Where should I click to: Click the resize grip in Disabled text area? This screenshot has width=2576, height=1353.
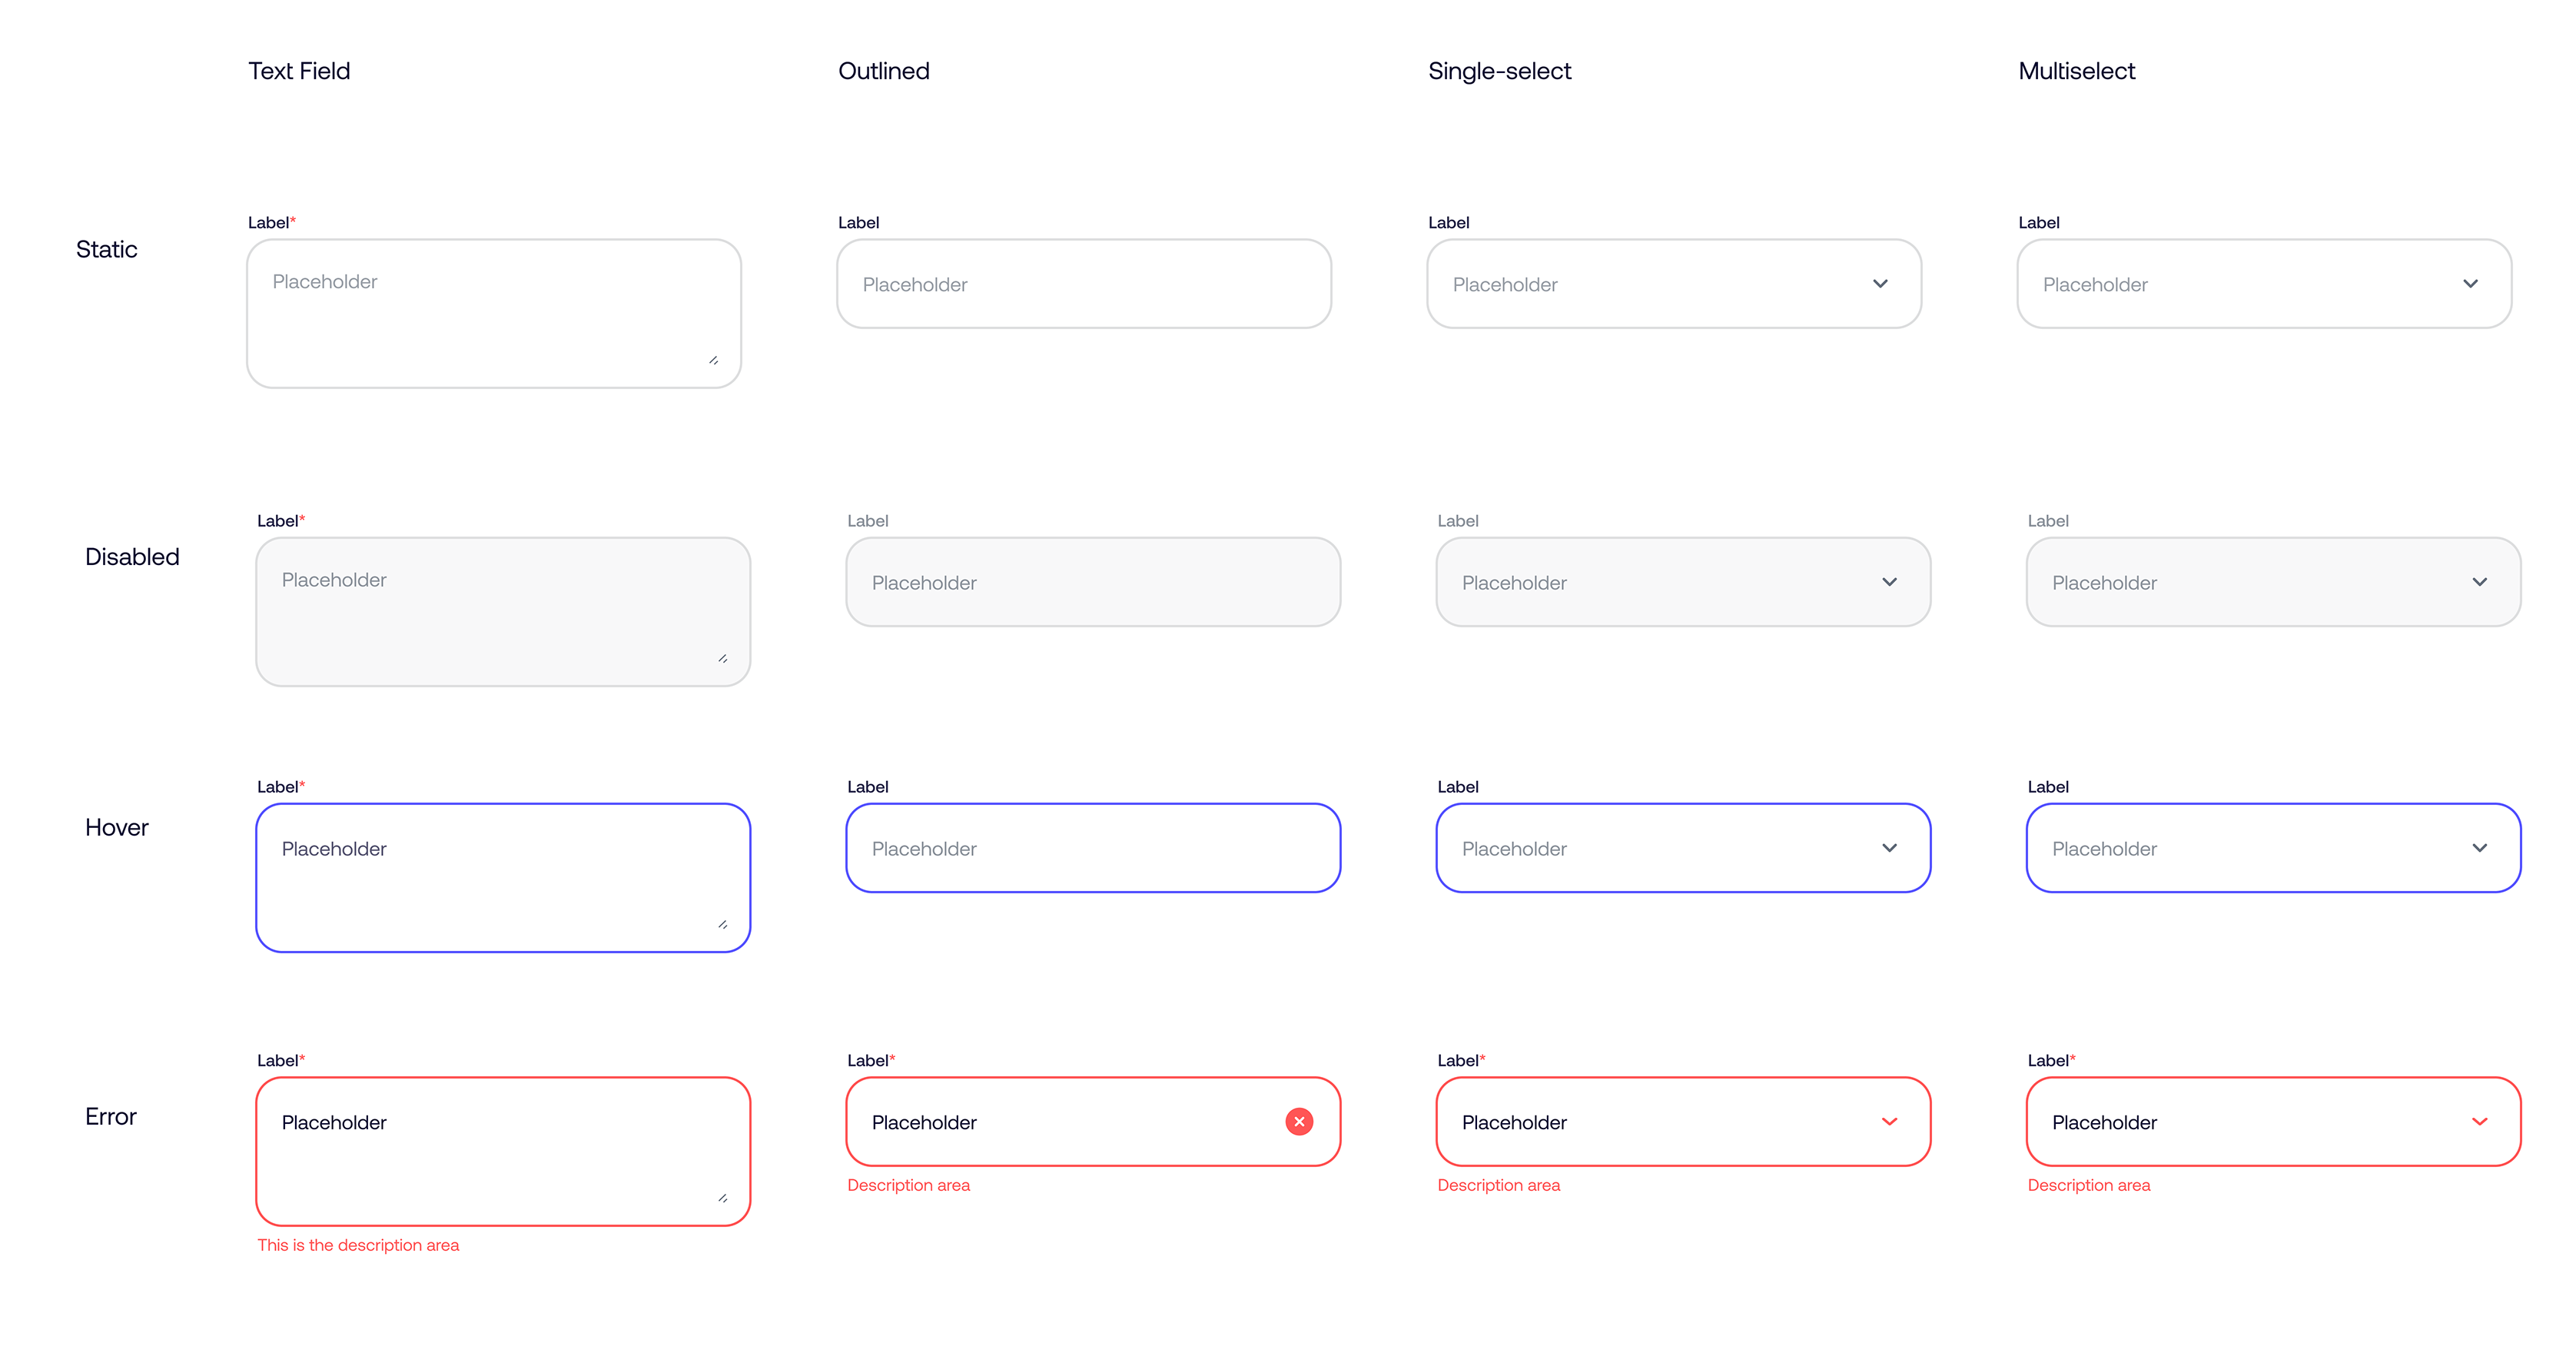[722, 658]
